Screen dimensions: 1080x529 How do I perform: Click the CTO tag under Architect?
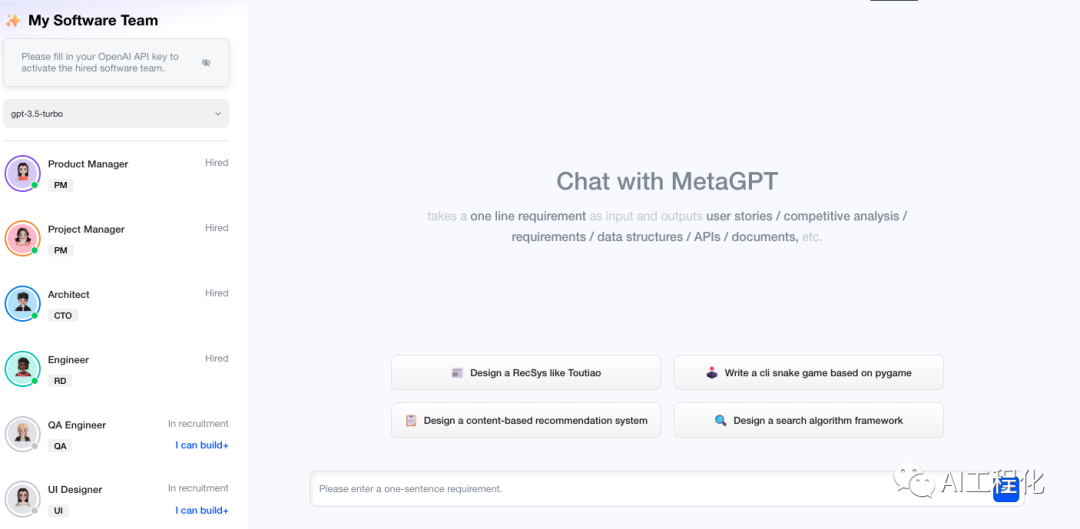[x=62, y=315]
